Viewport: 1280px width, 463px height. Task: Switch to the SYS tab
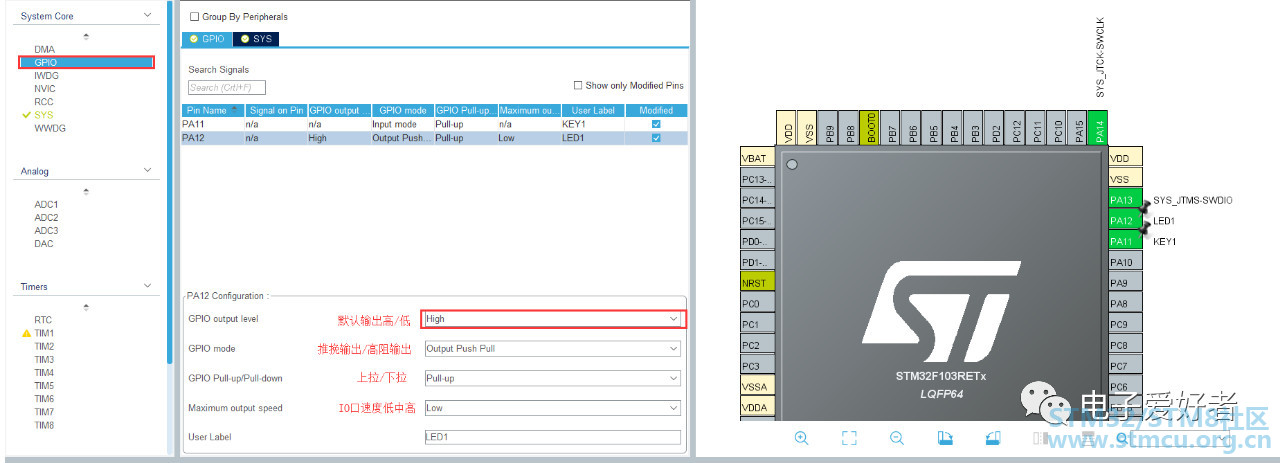point(256,39)
